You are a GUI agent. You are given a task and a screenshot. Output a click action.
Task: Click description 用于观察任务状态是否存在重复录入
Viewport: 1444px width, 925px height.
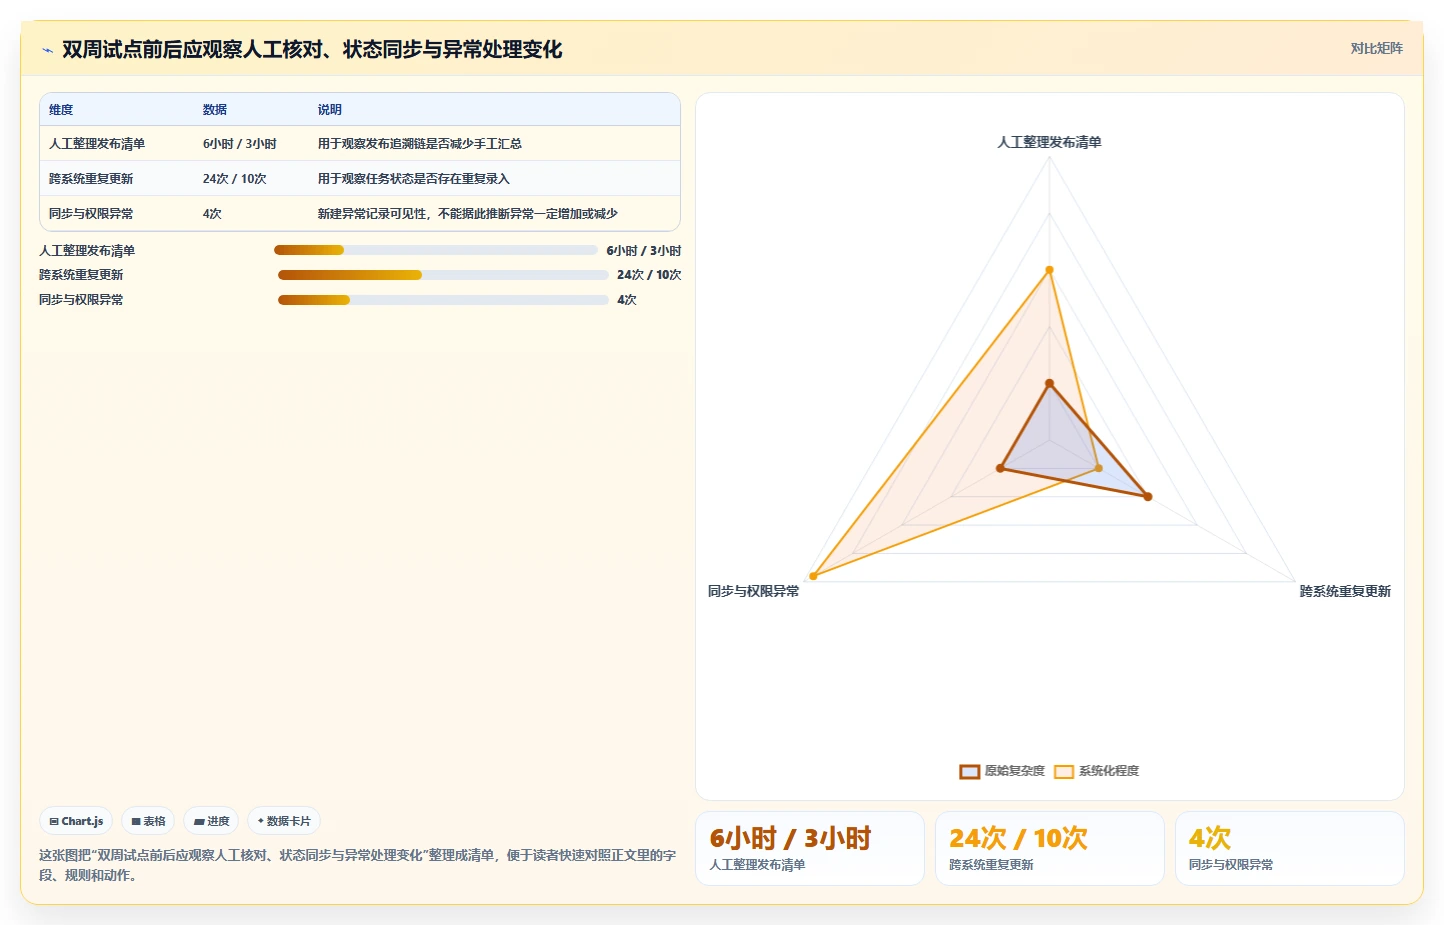pyautogui.click(x=414, y=179)
